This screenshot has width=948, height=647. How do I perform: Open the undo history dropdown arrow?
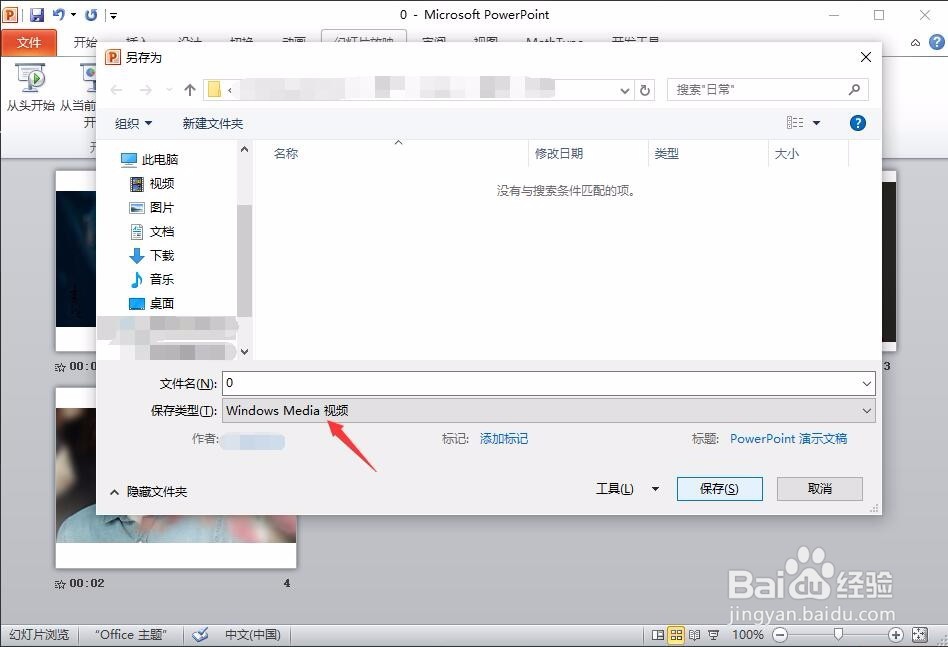(x=74, y=14)
